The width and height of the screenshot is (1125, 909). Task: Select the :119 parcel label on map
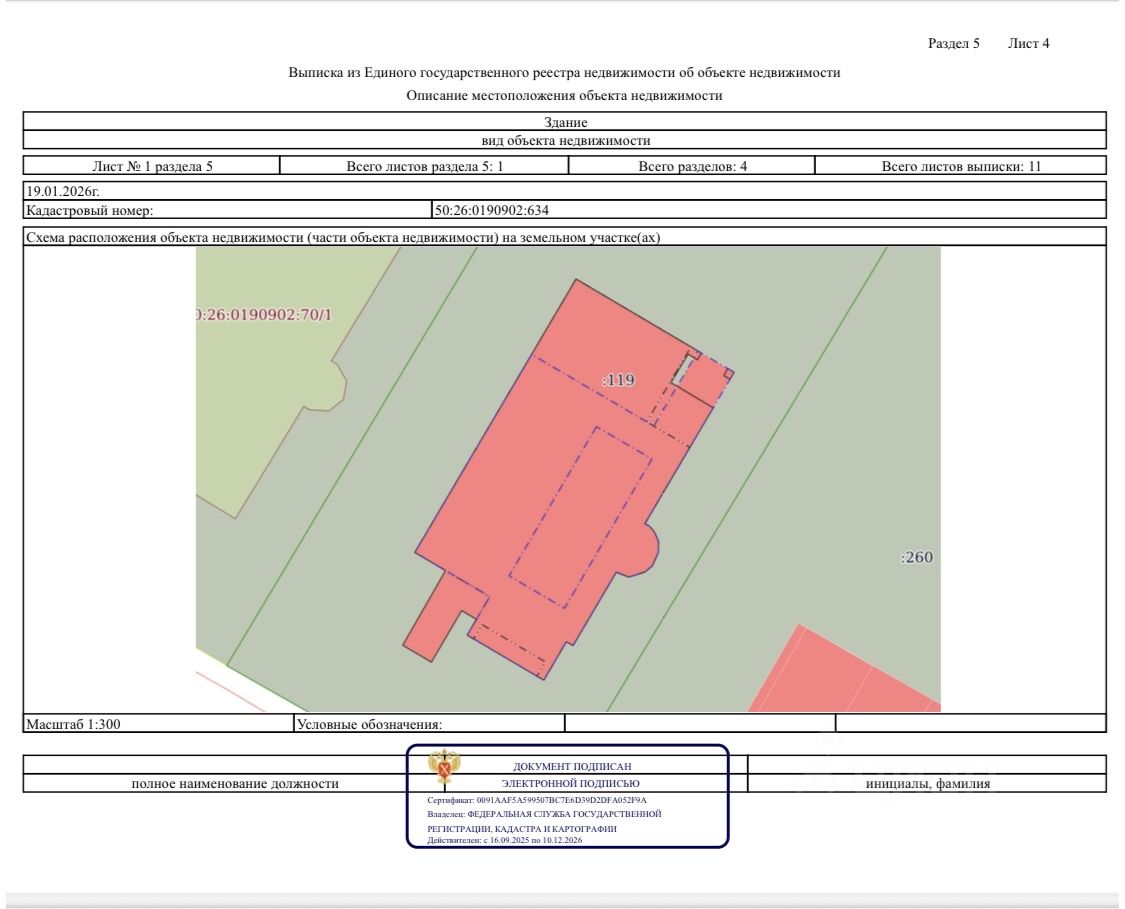pyautogui.click(x=618, y=380)
